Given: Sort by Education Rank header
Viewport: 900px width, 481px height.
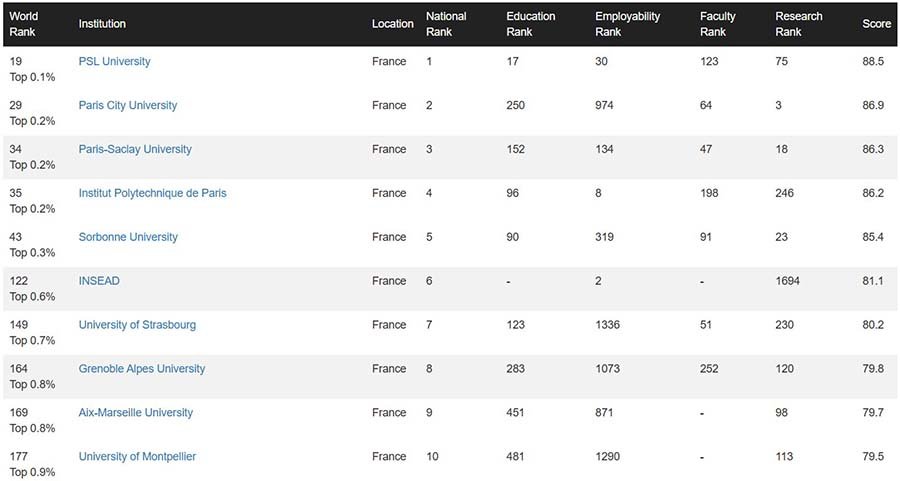Looking at the screenshot, I should click(x=531, y=24).
